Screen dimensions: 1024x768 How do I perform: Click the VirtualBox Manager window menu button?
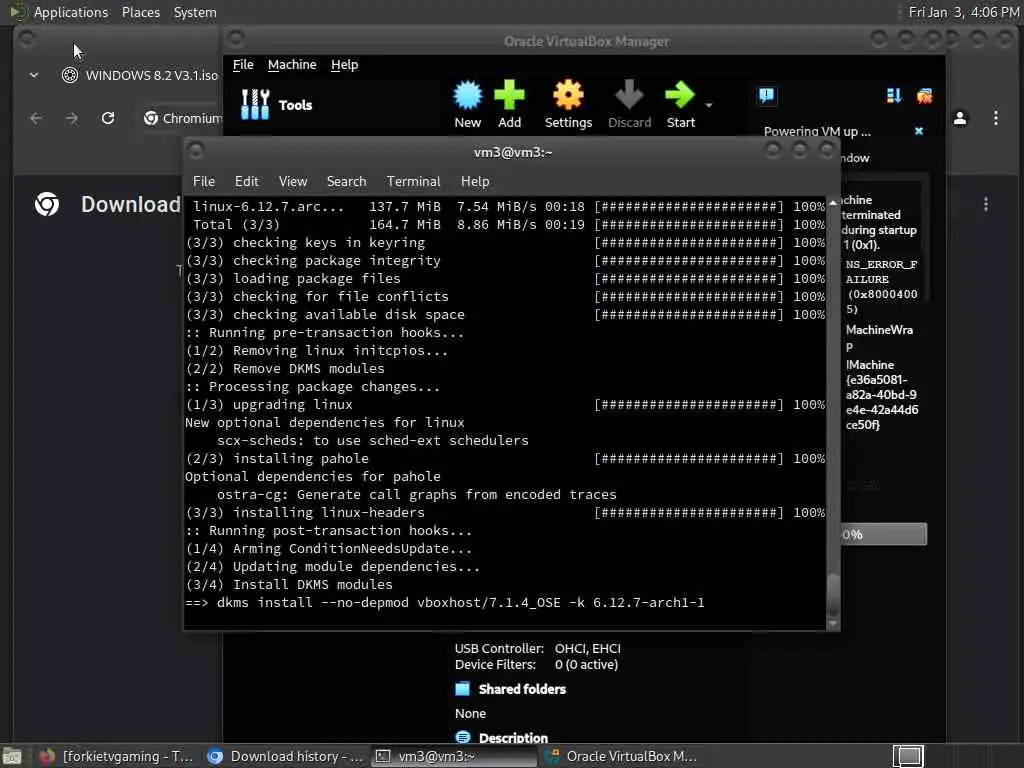236,39
